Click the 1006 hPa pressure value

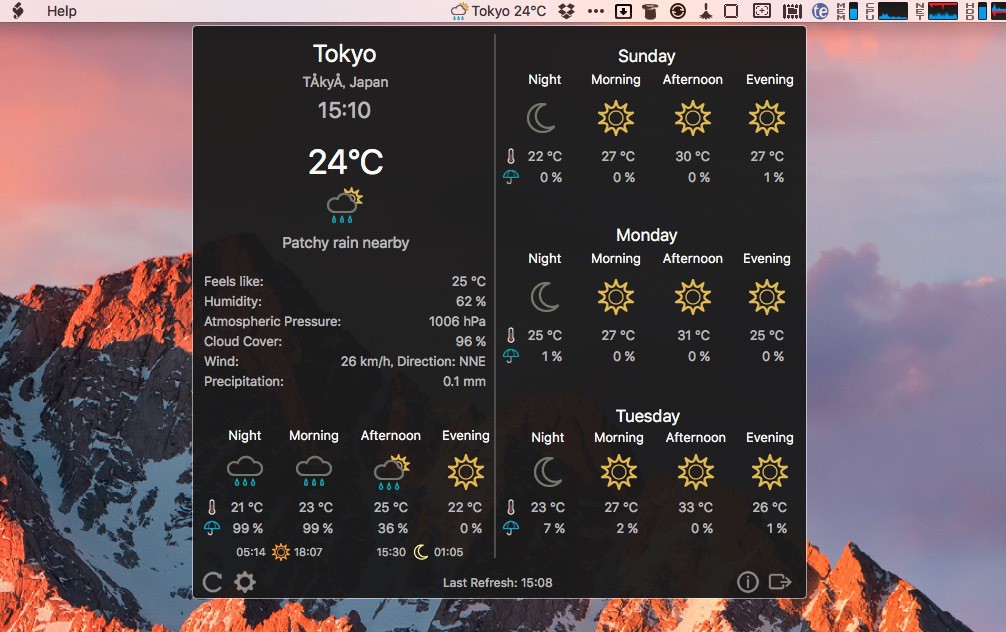pyautogui.click(x=457, y=321)
